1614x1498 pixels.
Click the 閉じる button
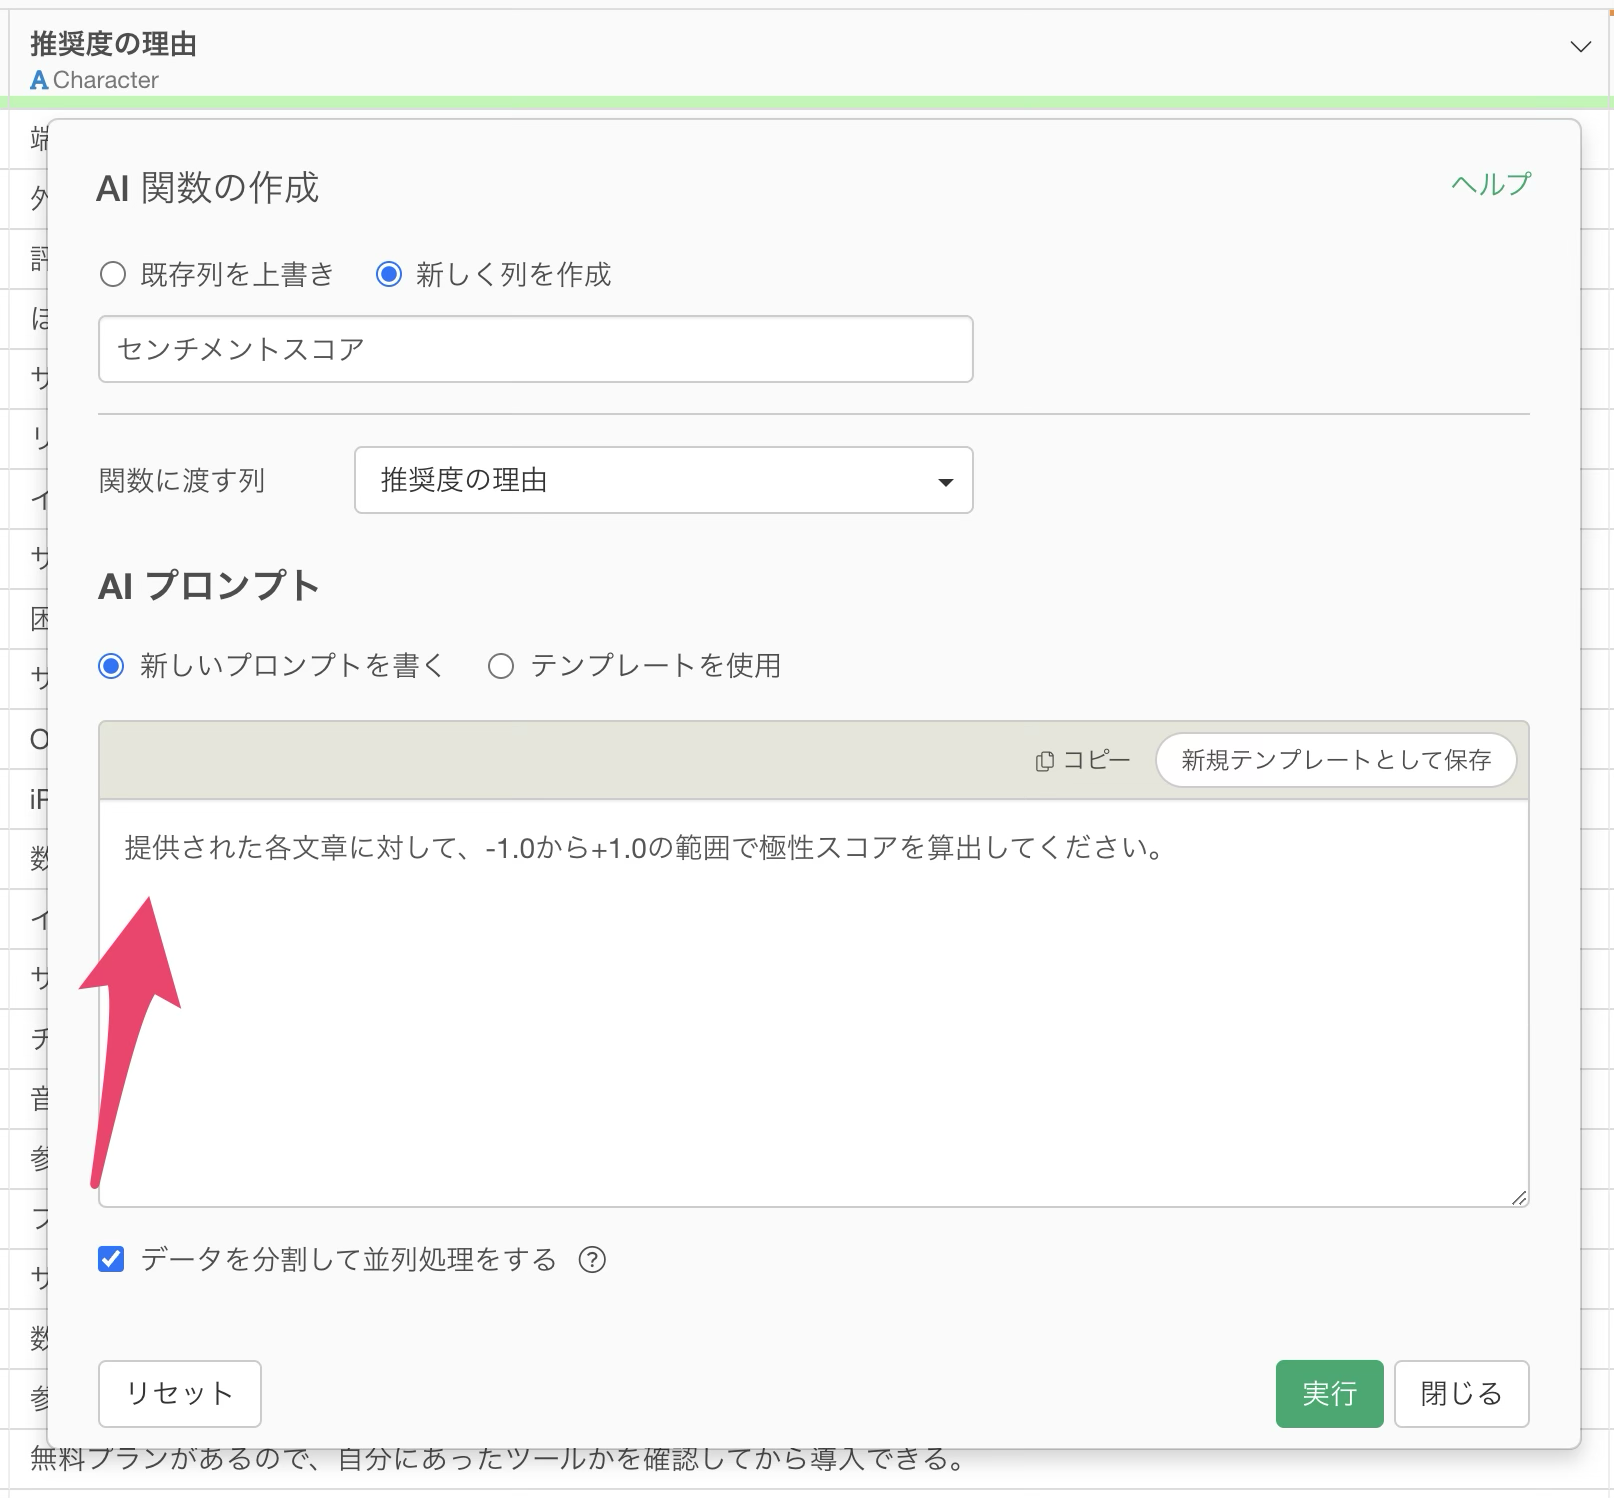[x=1461, y=1394]
